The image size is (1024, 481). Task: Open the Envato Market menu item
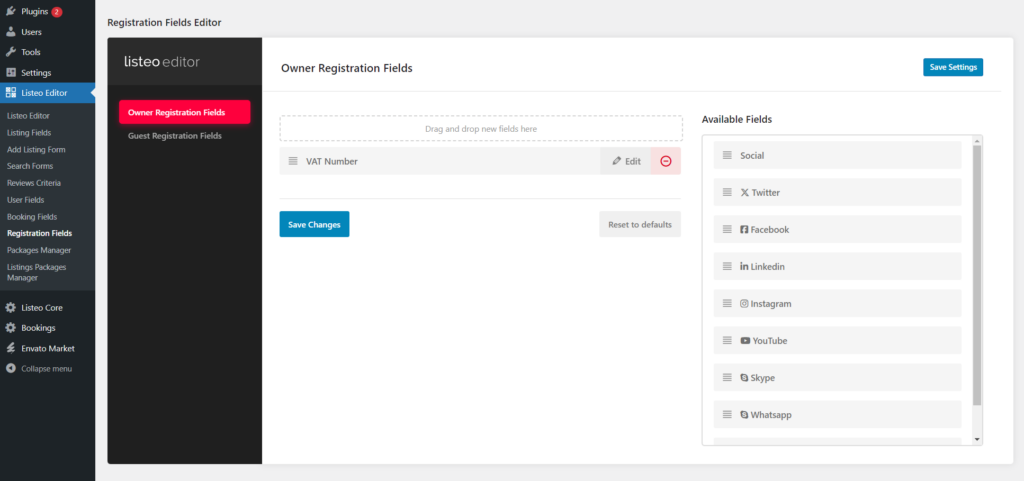pos(47,348)
